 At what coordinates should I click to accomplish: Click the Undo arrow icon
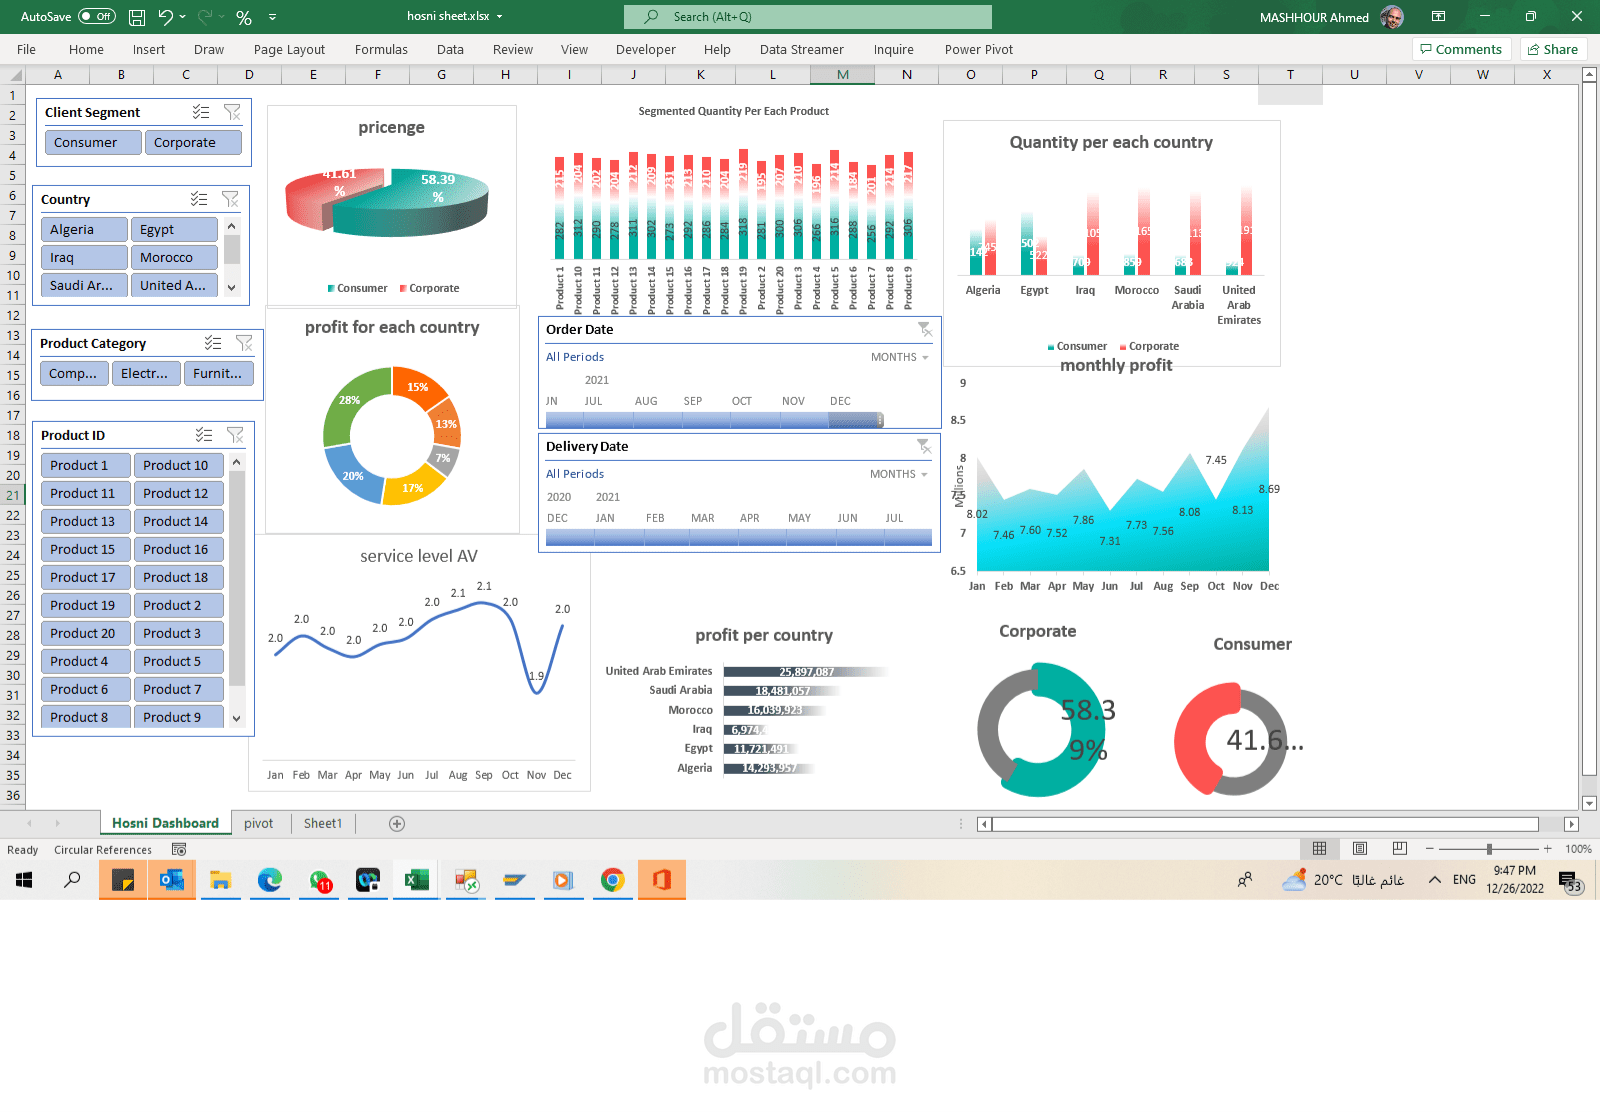tap(166, 17)
